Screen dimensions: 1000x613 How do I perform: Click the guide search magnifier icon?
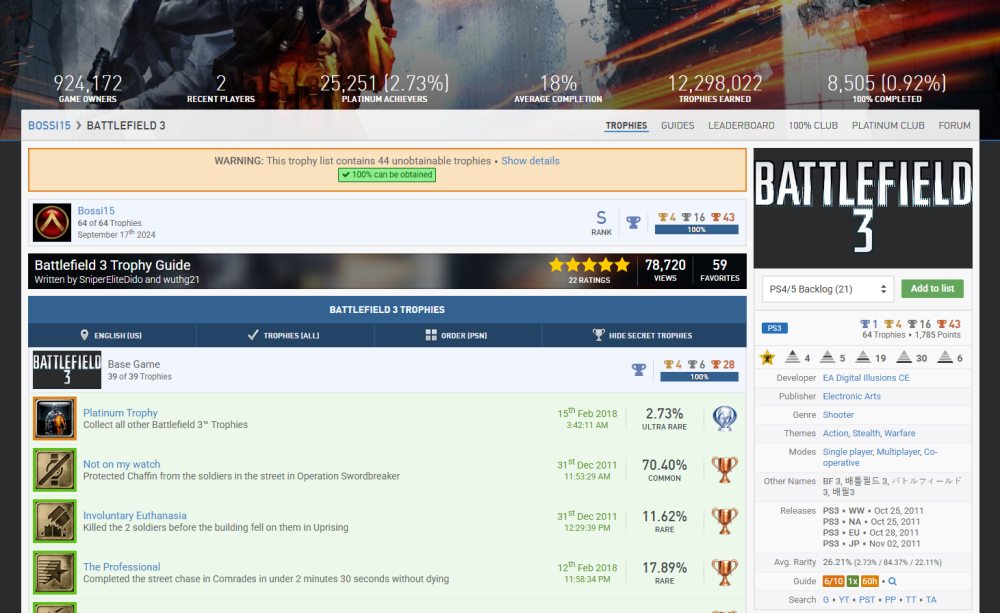pyautogui.click(x=893, y=581)
